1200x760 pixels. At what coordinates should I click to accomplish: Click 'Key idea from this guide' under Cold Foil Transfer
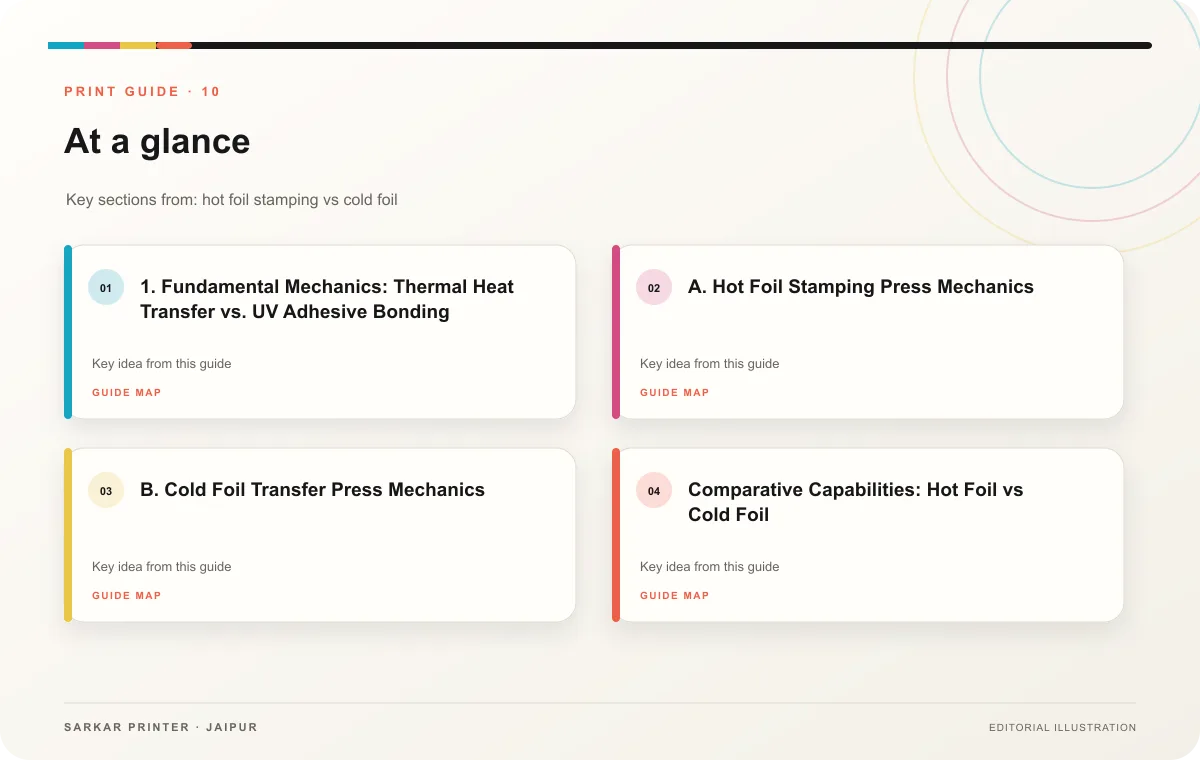click(162, 567)
